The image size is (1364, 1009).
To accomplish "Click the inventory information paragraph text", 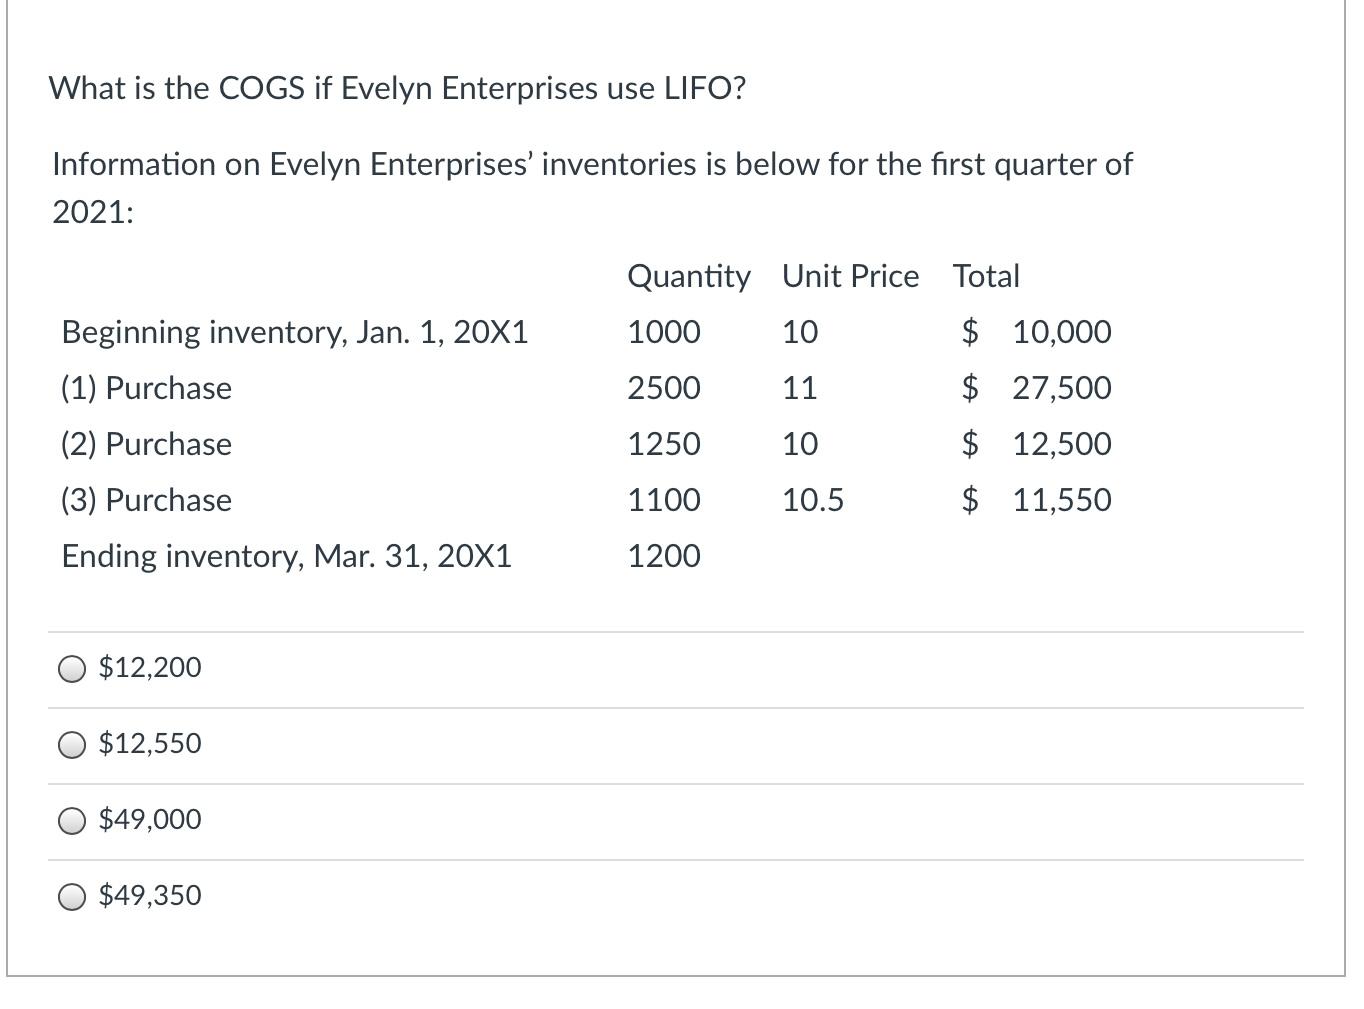I will (x=592, y=188).
